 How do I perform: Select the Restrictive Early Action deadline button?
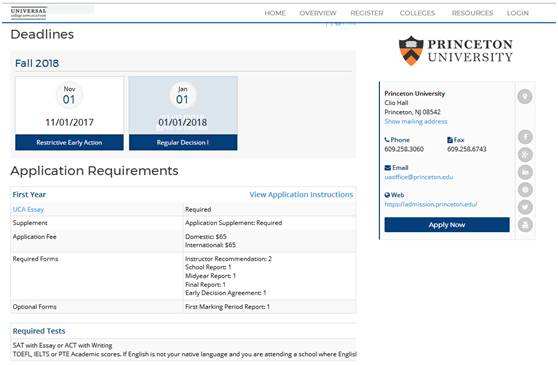click(x=69, y=142)
